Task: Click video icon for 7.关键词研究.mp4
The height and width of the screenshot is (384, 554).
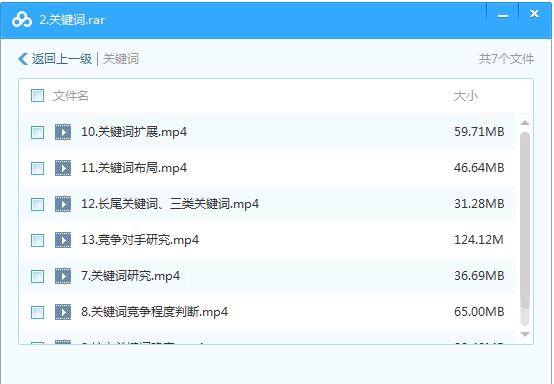Action: (x=63, y=276)
